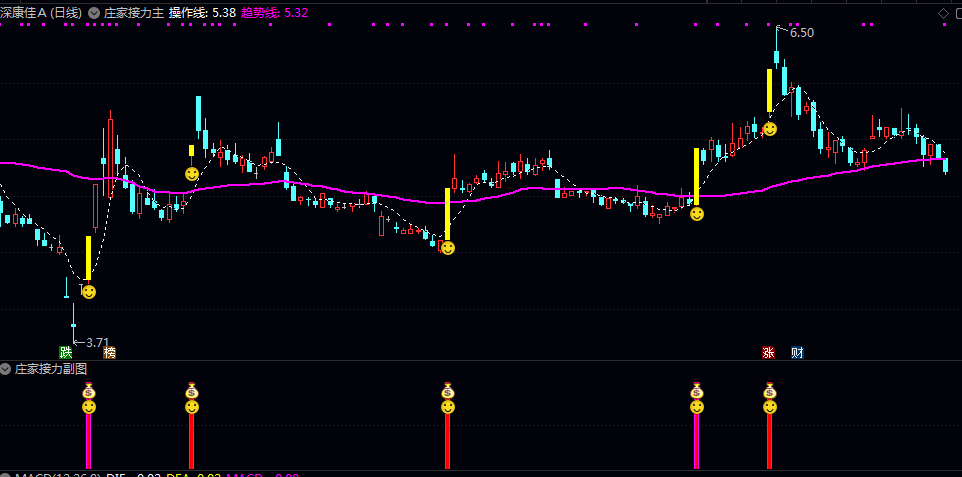
Task: Click fifth pink signal bar in 庄家接力副图
Action: tap(769, 441)
